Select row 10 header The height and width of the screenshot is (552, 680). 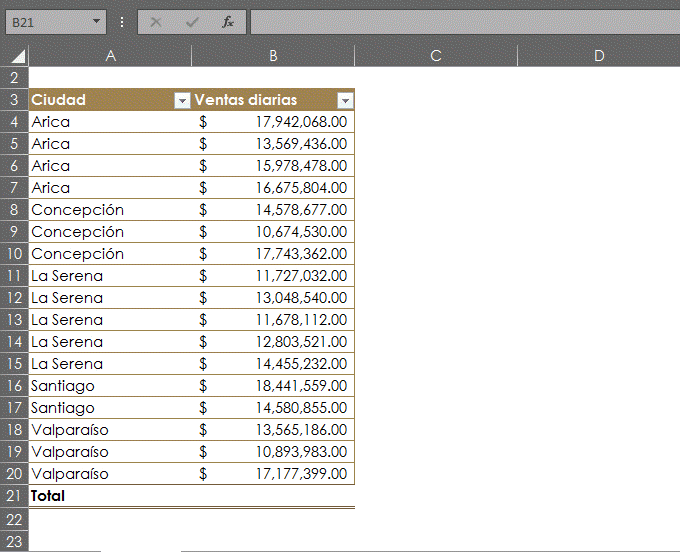click(x=14, y=254)
